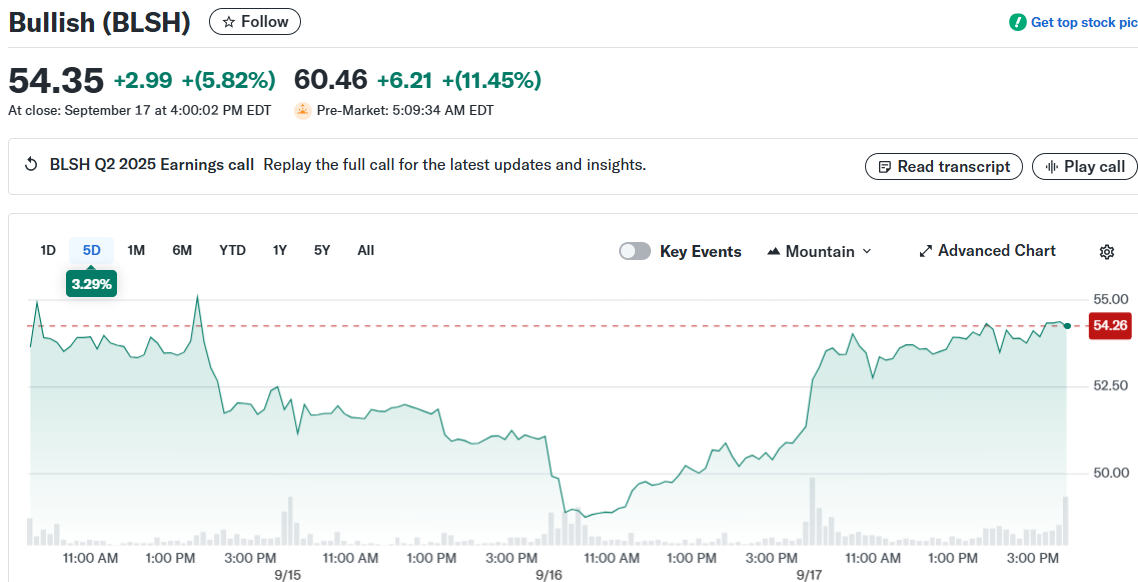Select the All chart range
The image size is (1138, 582).
366,250
